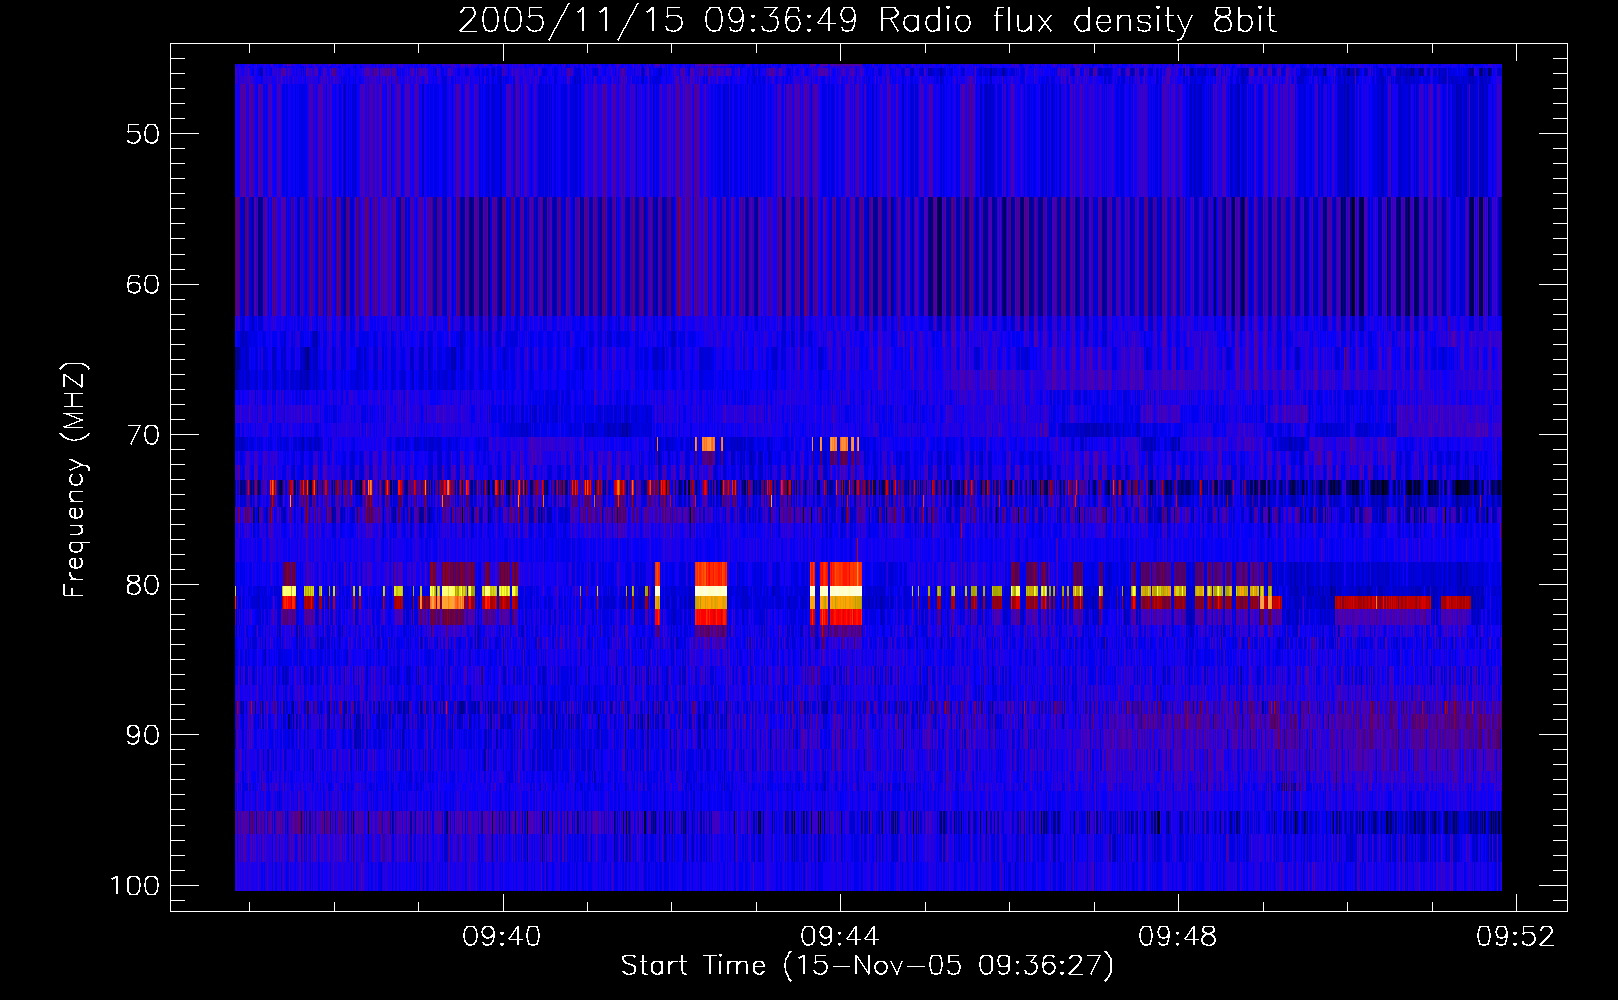Click the '09:40' time tick label
This screenshot has height=1000, width=1618.
click(501, 936)
